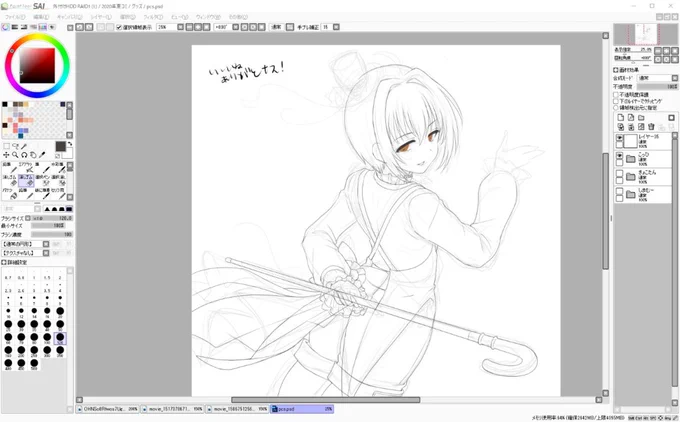Choose the エアブラシ airbrush tool
The height and width of the screenshot is (422, 680).
(26, 167)
